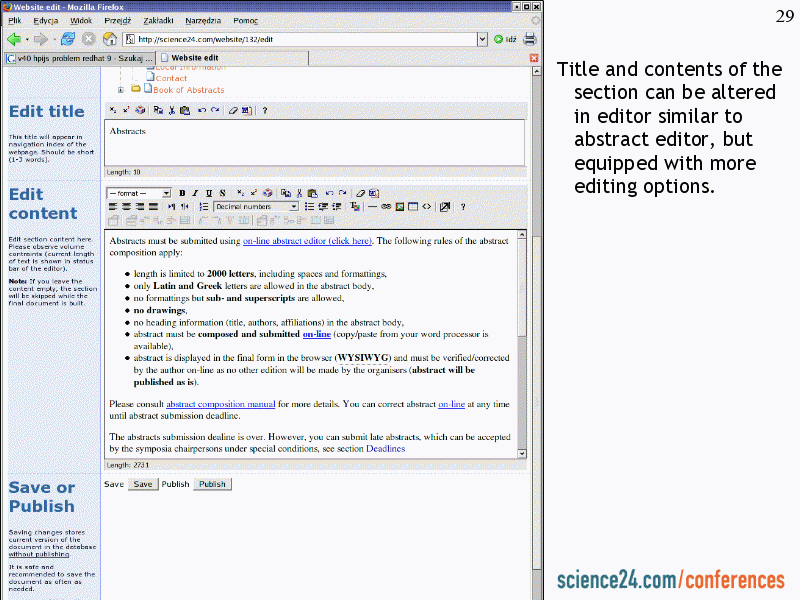Click the Firefox home button
800x600 pixels.
(x=109, y=39)
